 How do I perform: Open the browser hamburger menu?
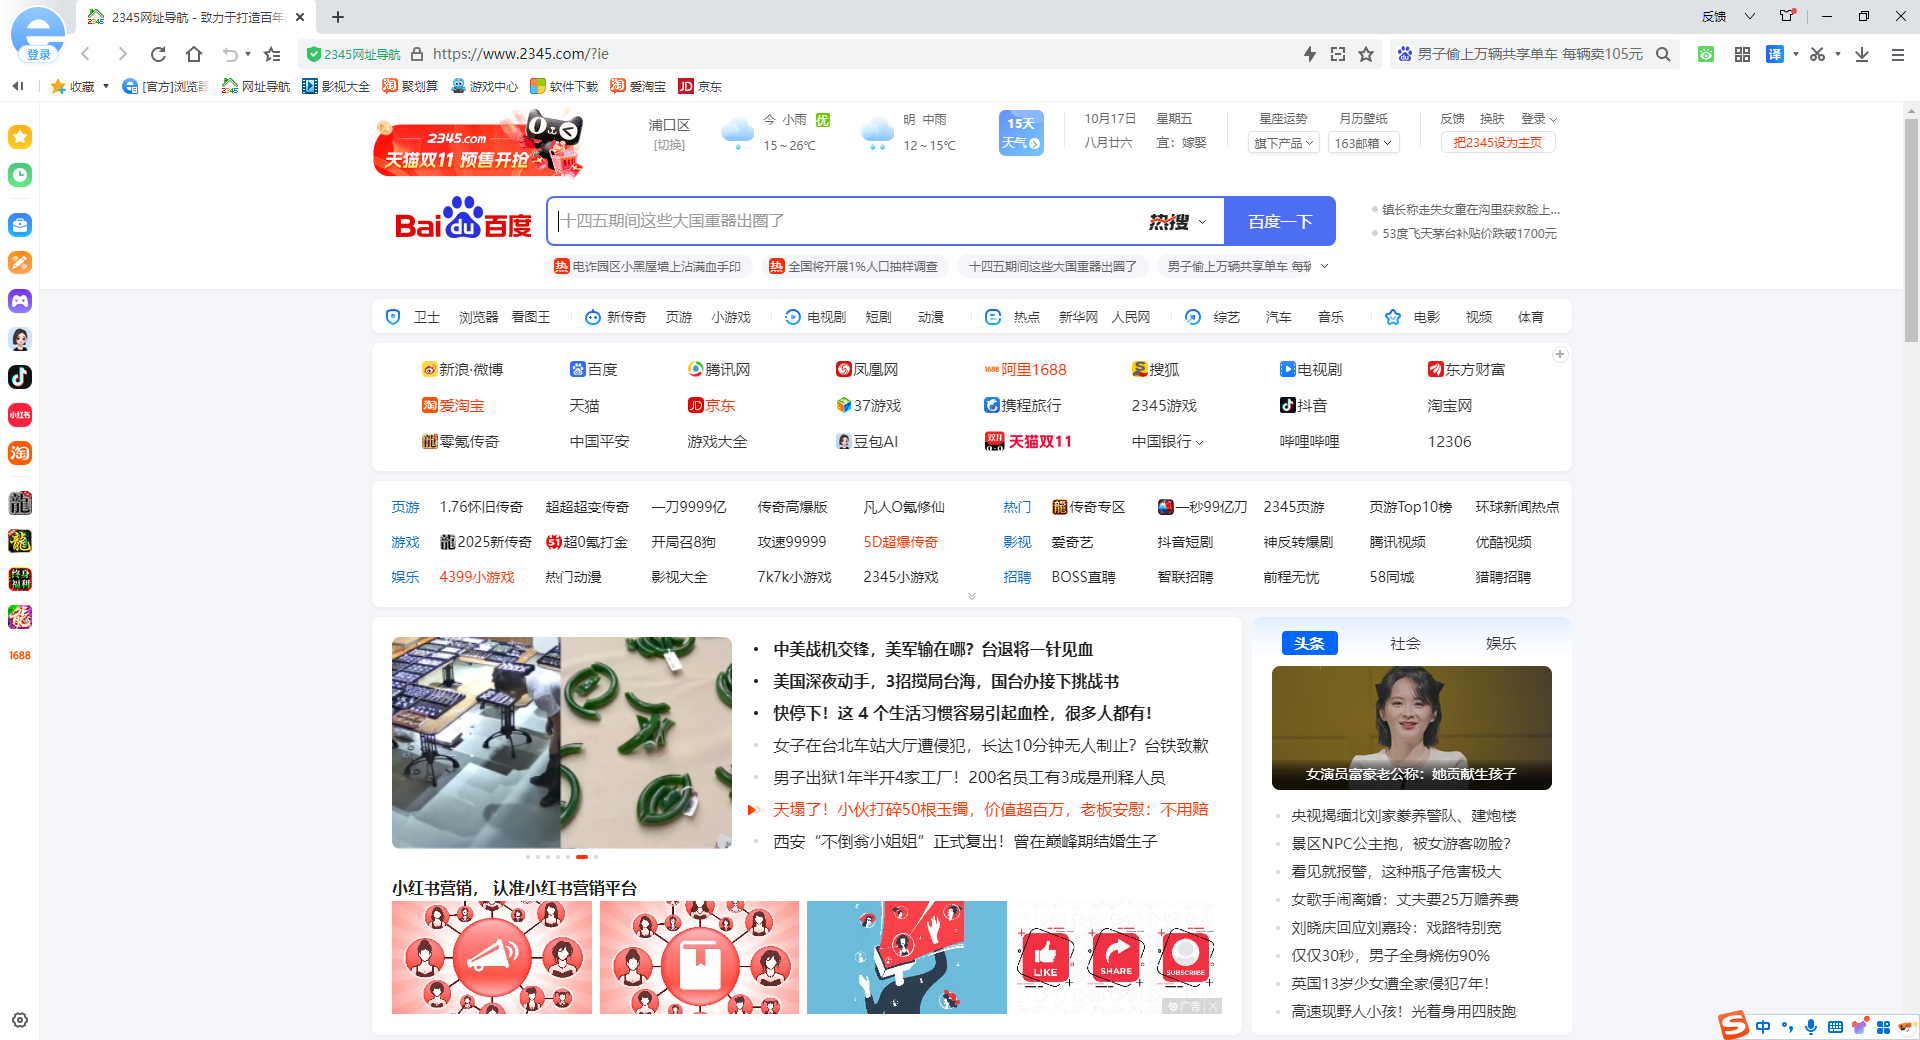(x=1898, y=54)
